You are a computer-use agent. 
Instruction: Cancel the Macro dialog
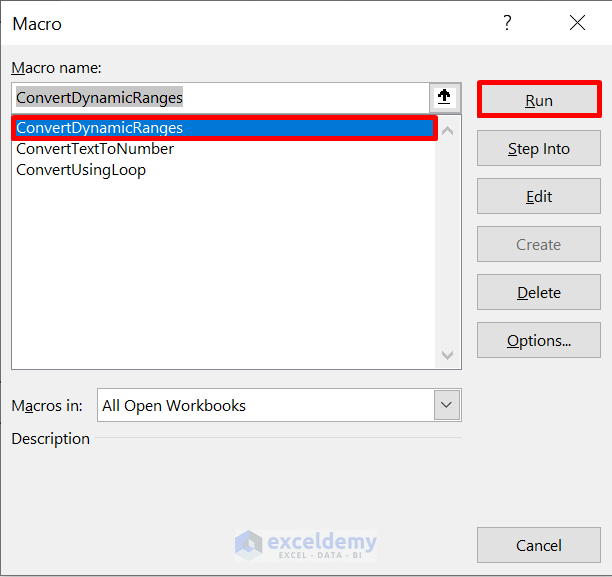point(539,546)
